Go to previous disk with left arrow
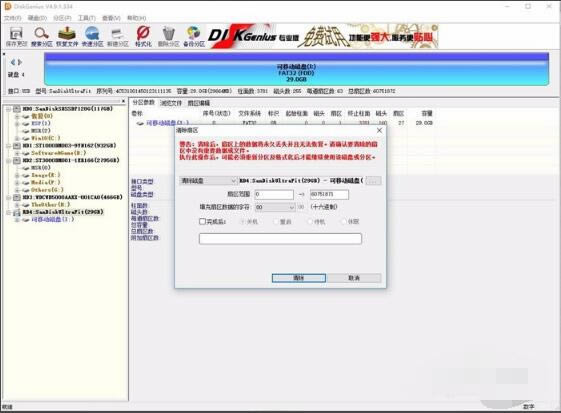 coord(13,62)
